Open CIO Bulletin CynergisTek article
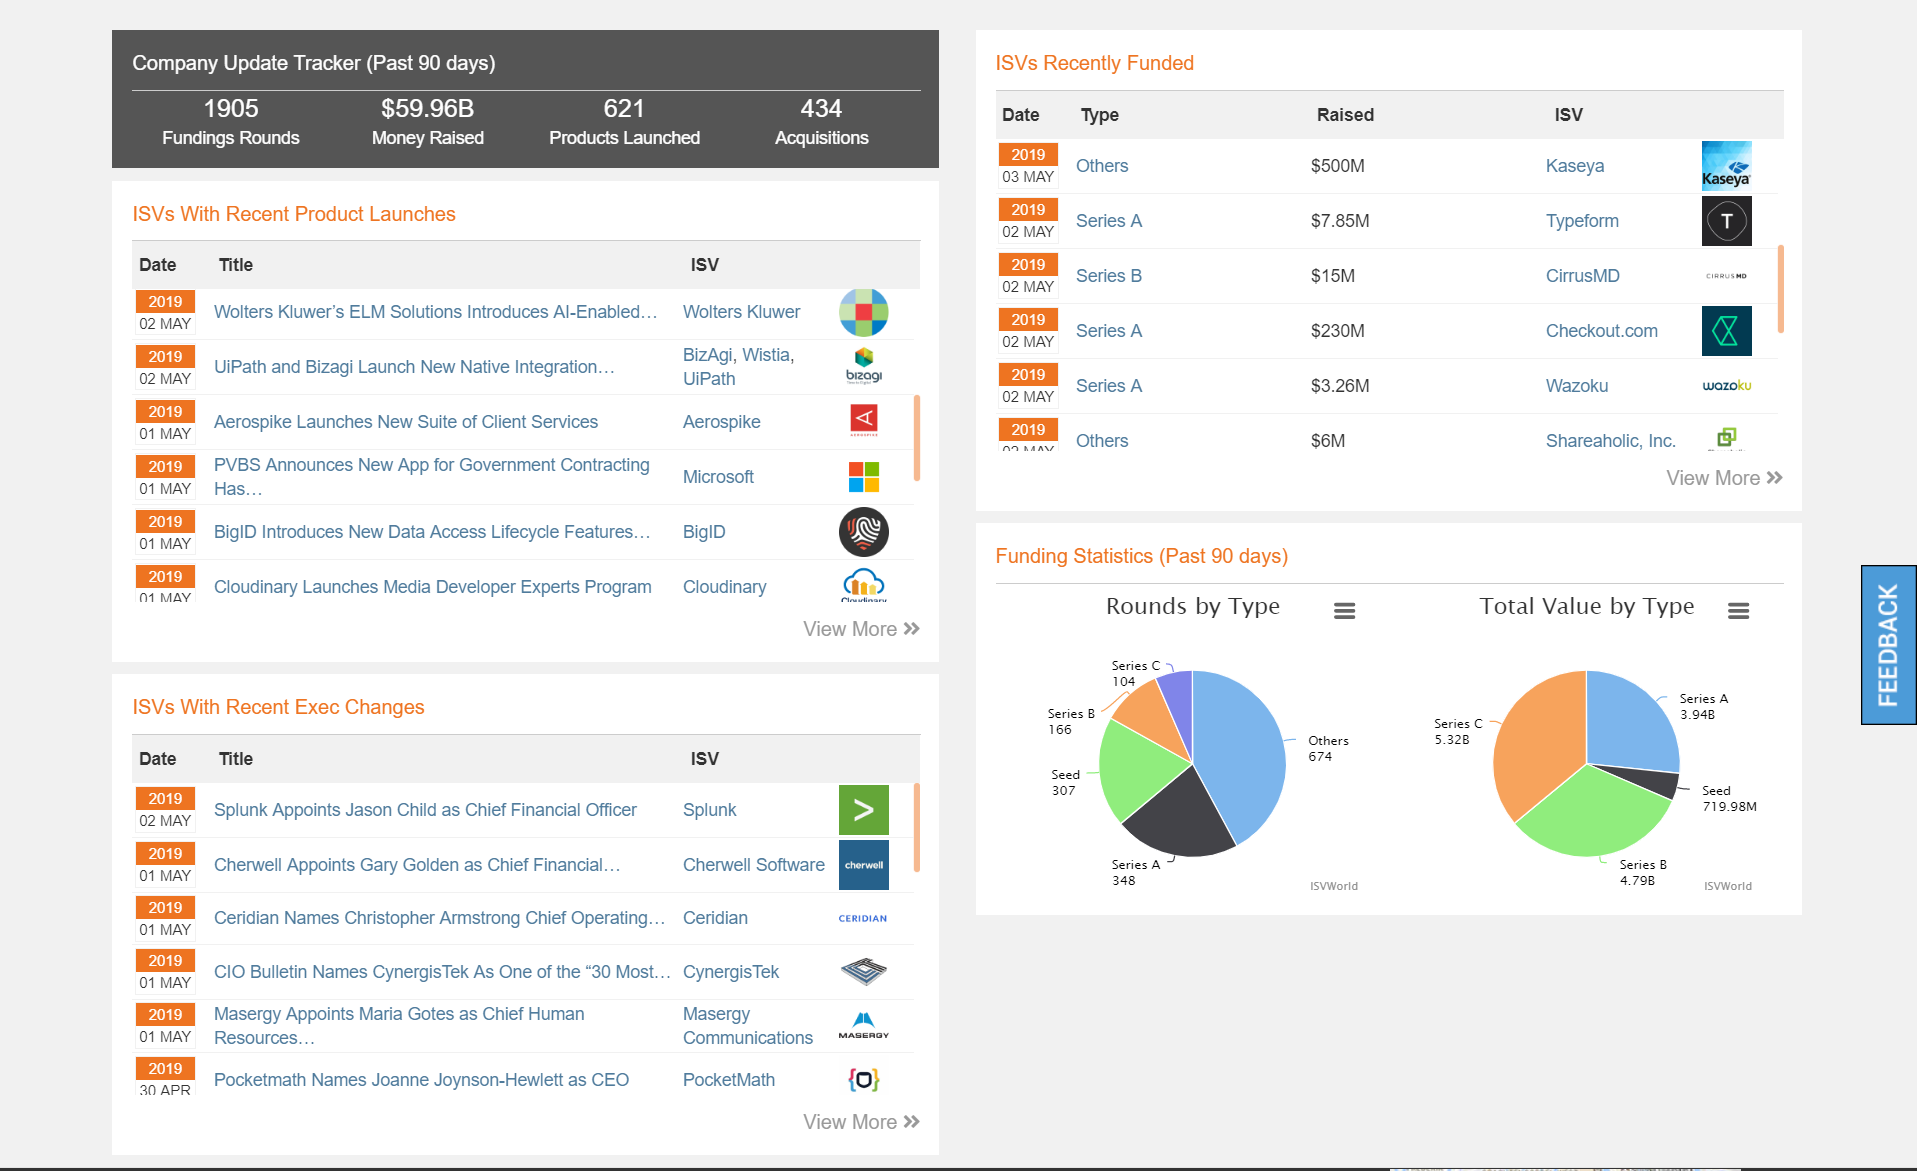The width and height of the screenshot is (1917, 1171). [x=442, y=972]
